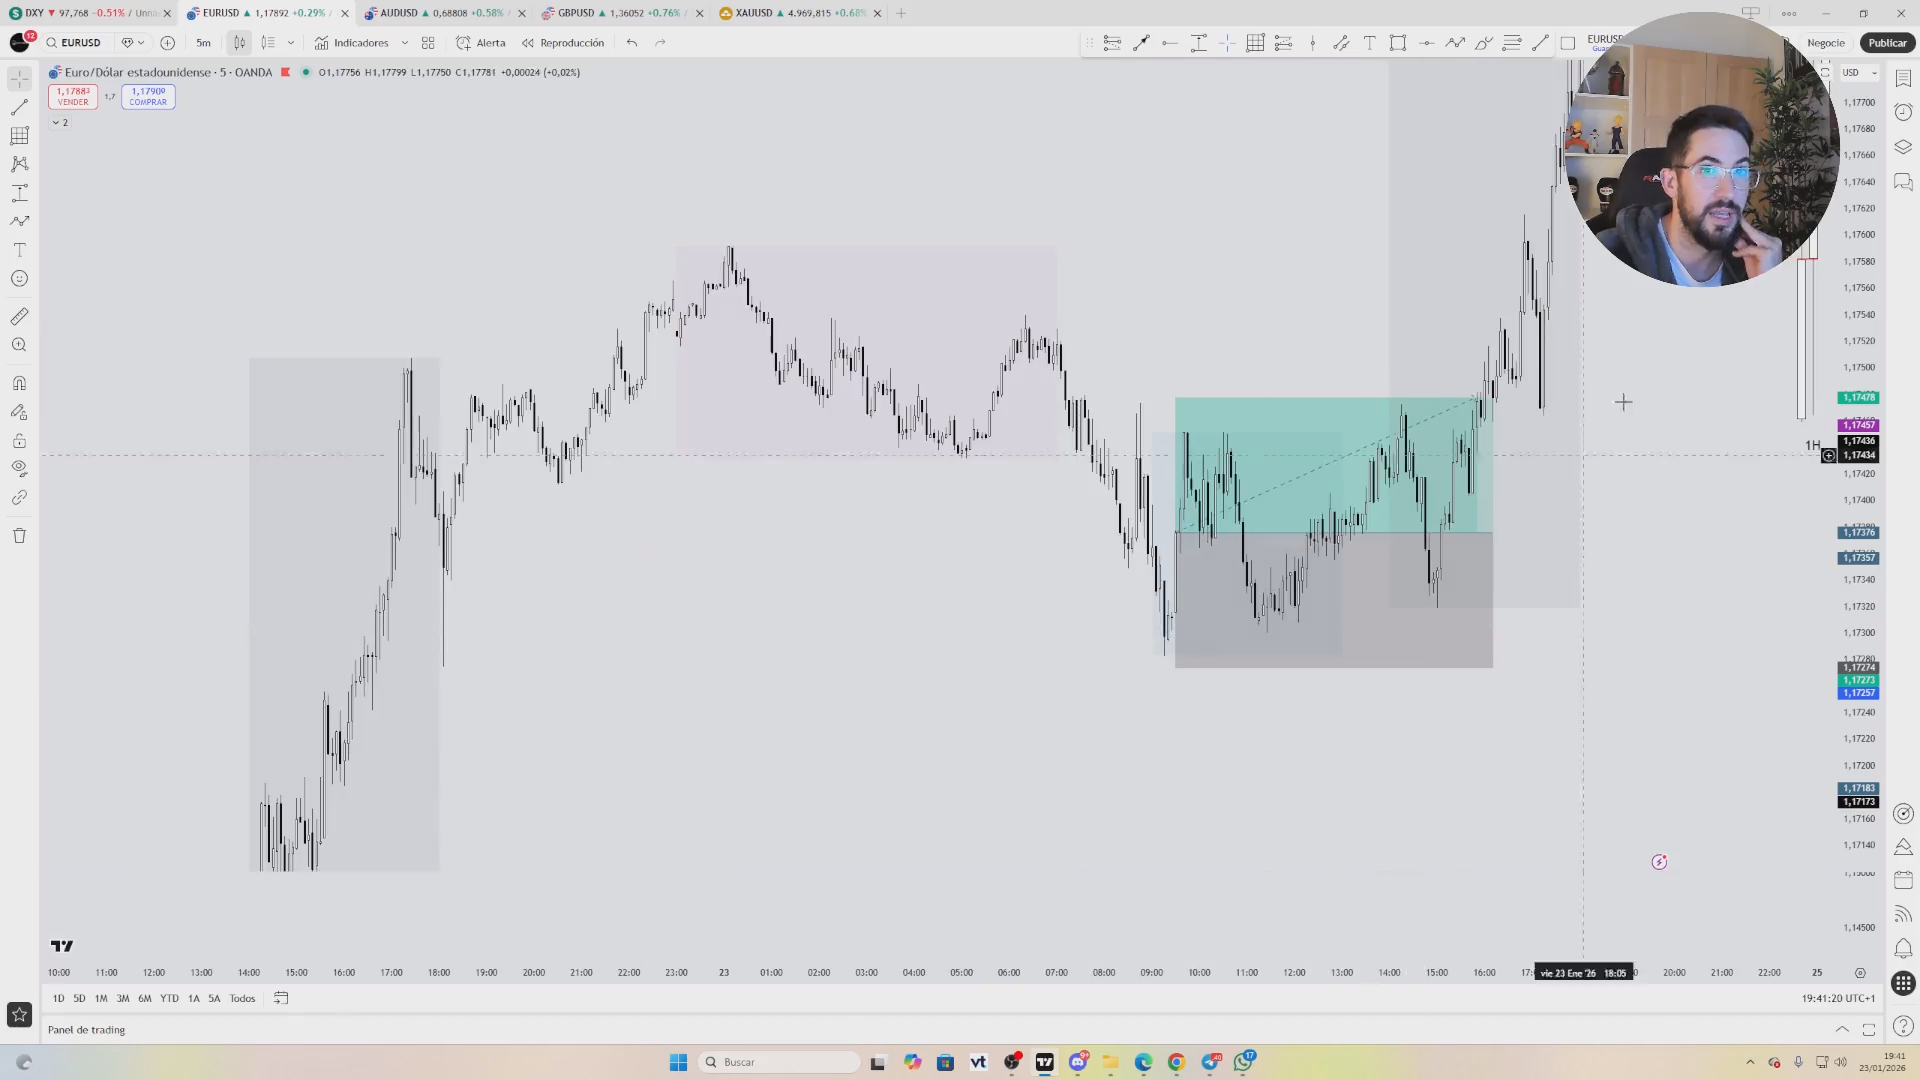Image resolution: width=1920 pixels, height=1080 pixels.
Task: Open forecasting and measurement tools in left sidebar
Action: [19, 193]
